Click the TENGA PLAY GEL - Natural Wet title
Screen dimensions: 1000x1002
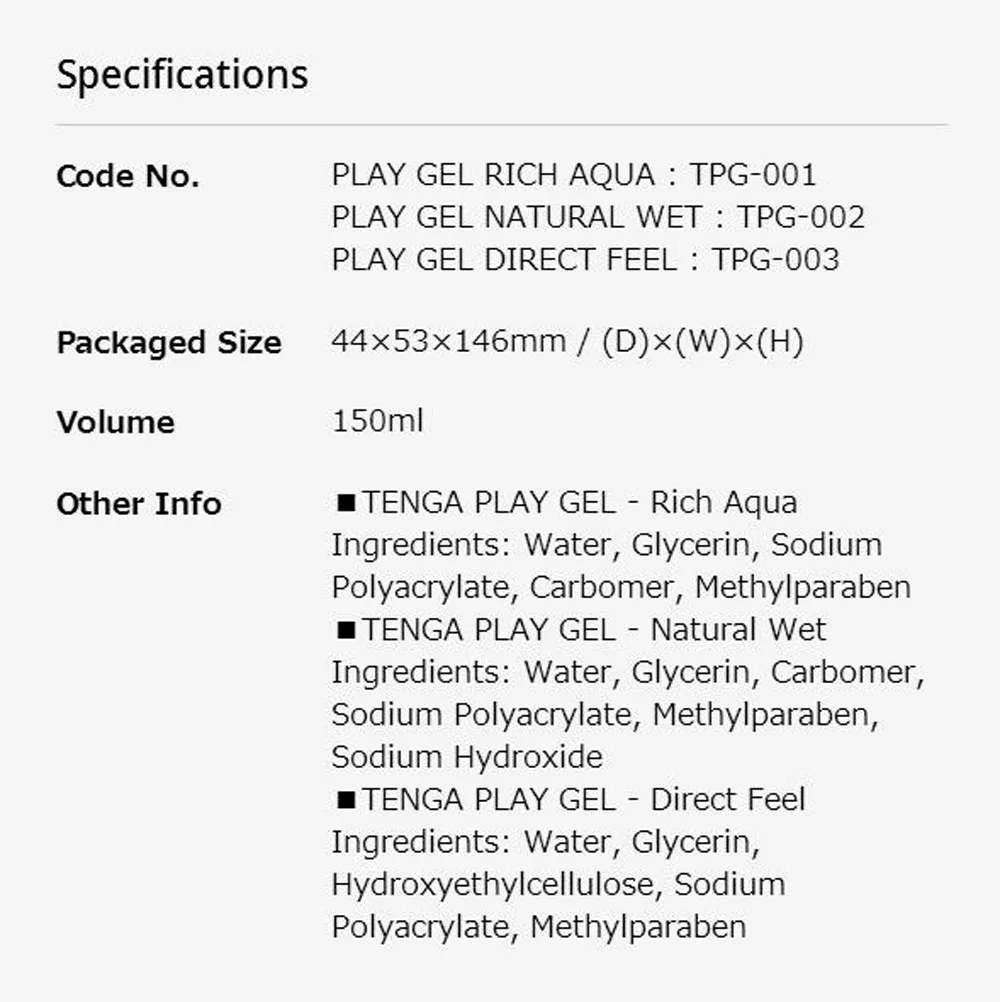[x=594, y=630]
